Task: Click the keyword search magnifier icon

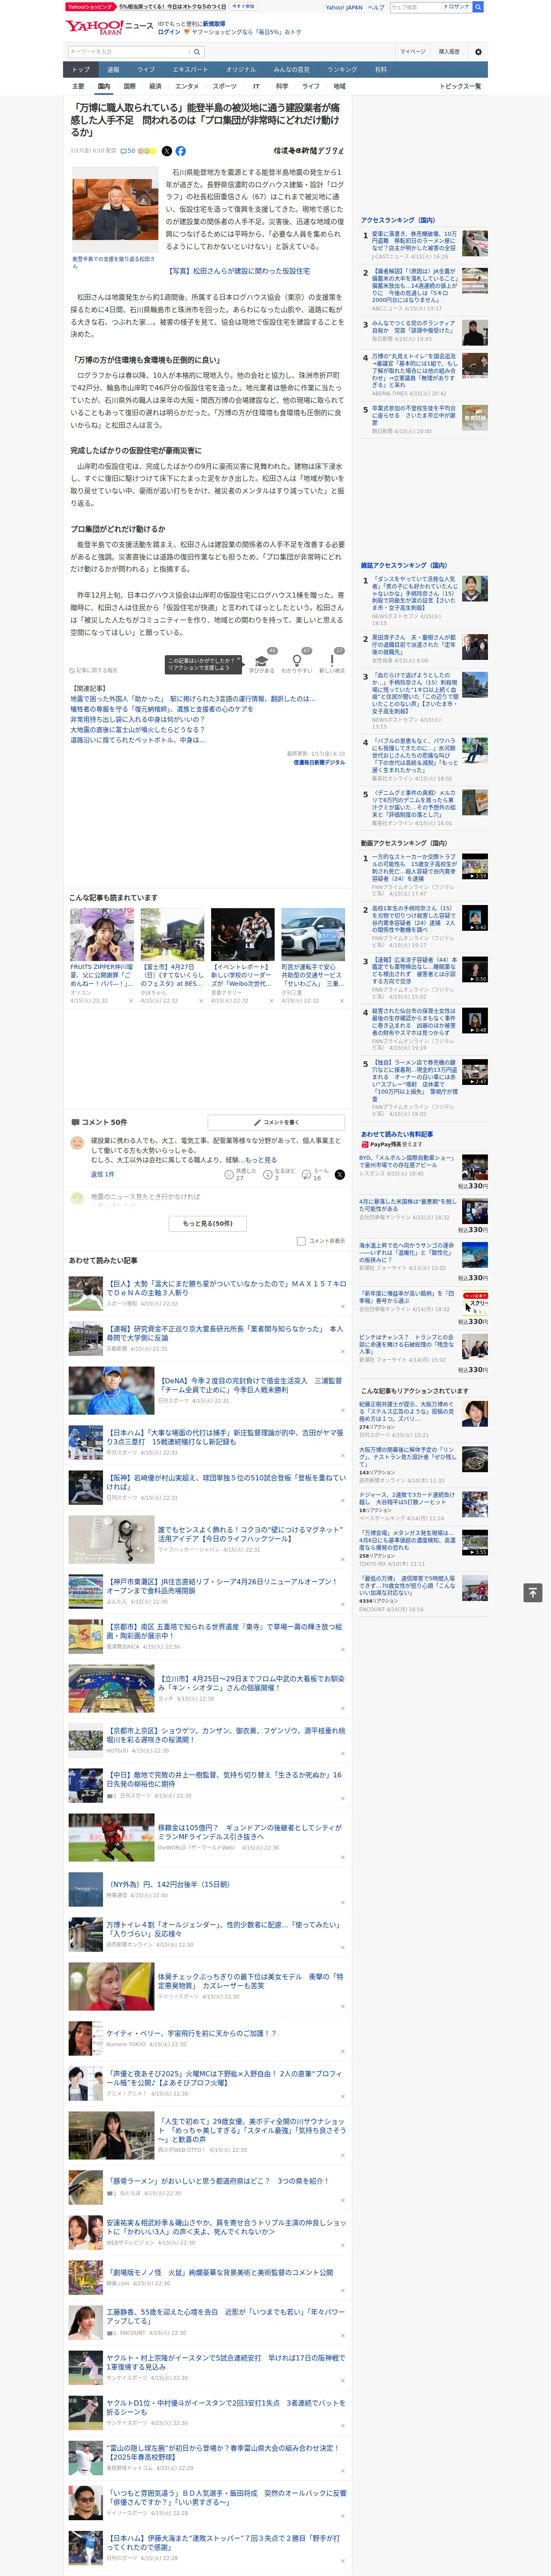Action: tap(197, 52)
